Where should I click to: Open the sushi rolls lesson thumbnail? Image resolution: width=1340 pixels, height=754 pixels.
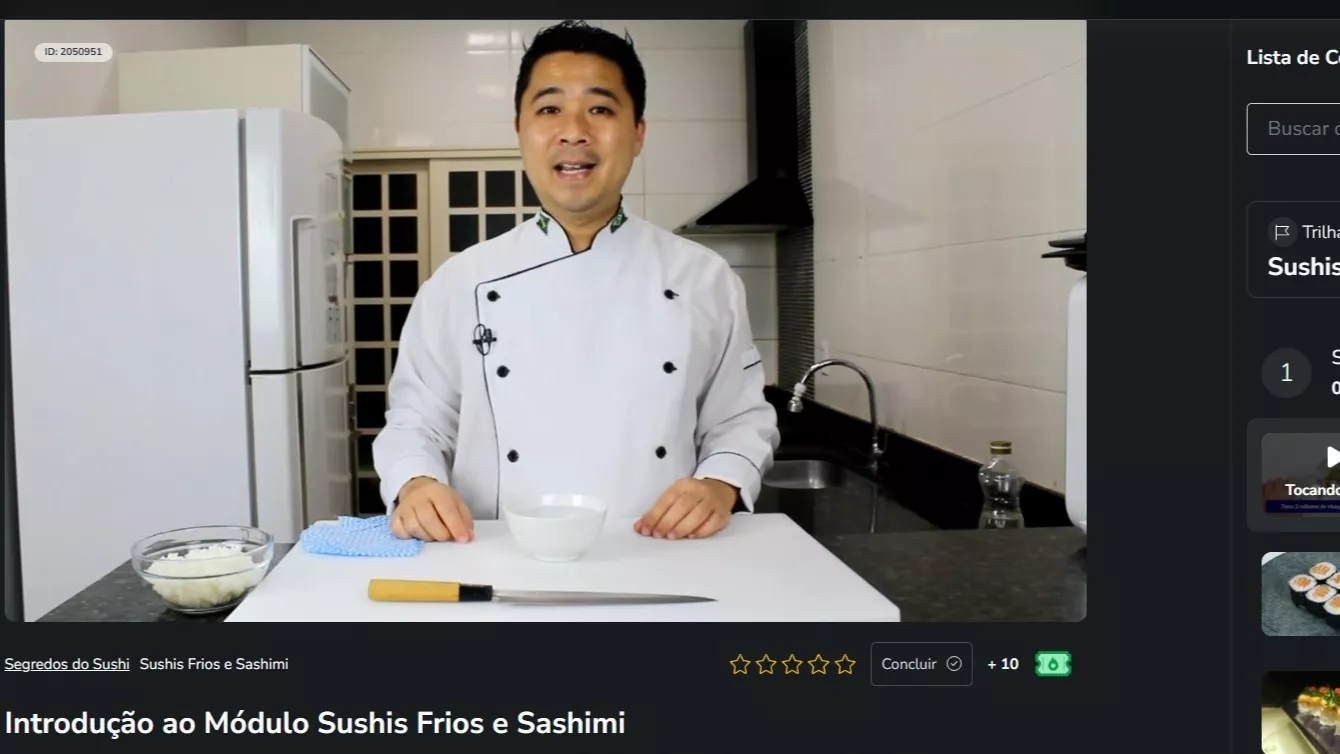coord(1300,594)
